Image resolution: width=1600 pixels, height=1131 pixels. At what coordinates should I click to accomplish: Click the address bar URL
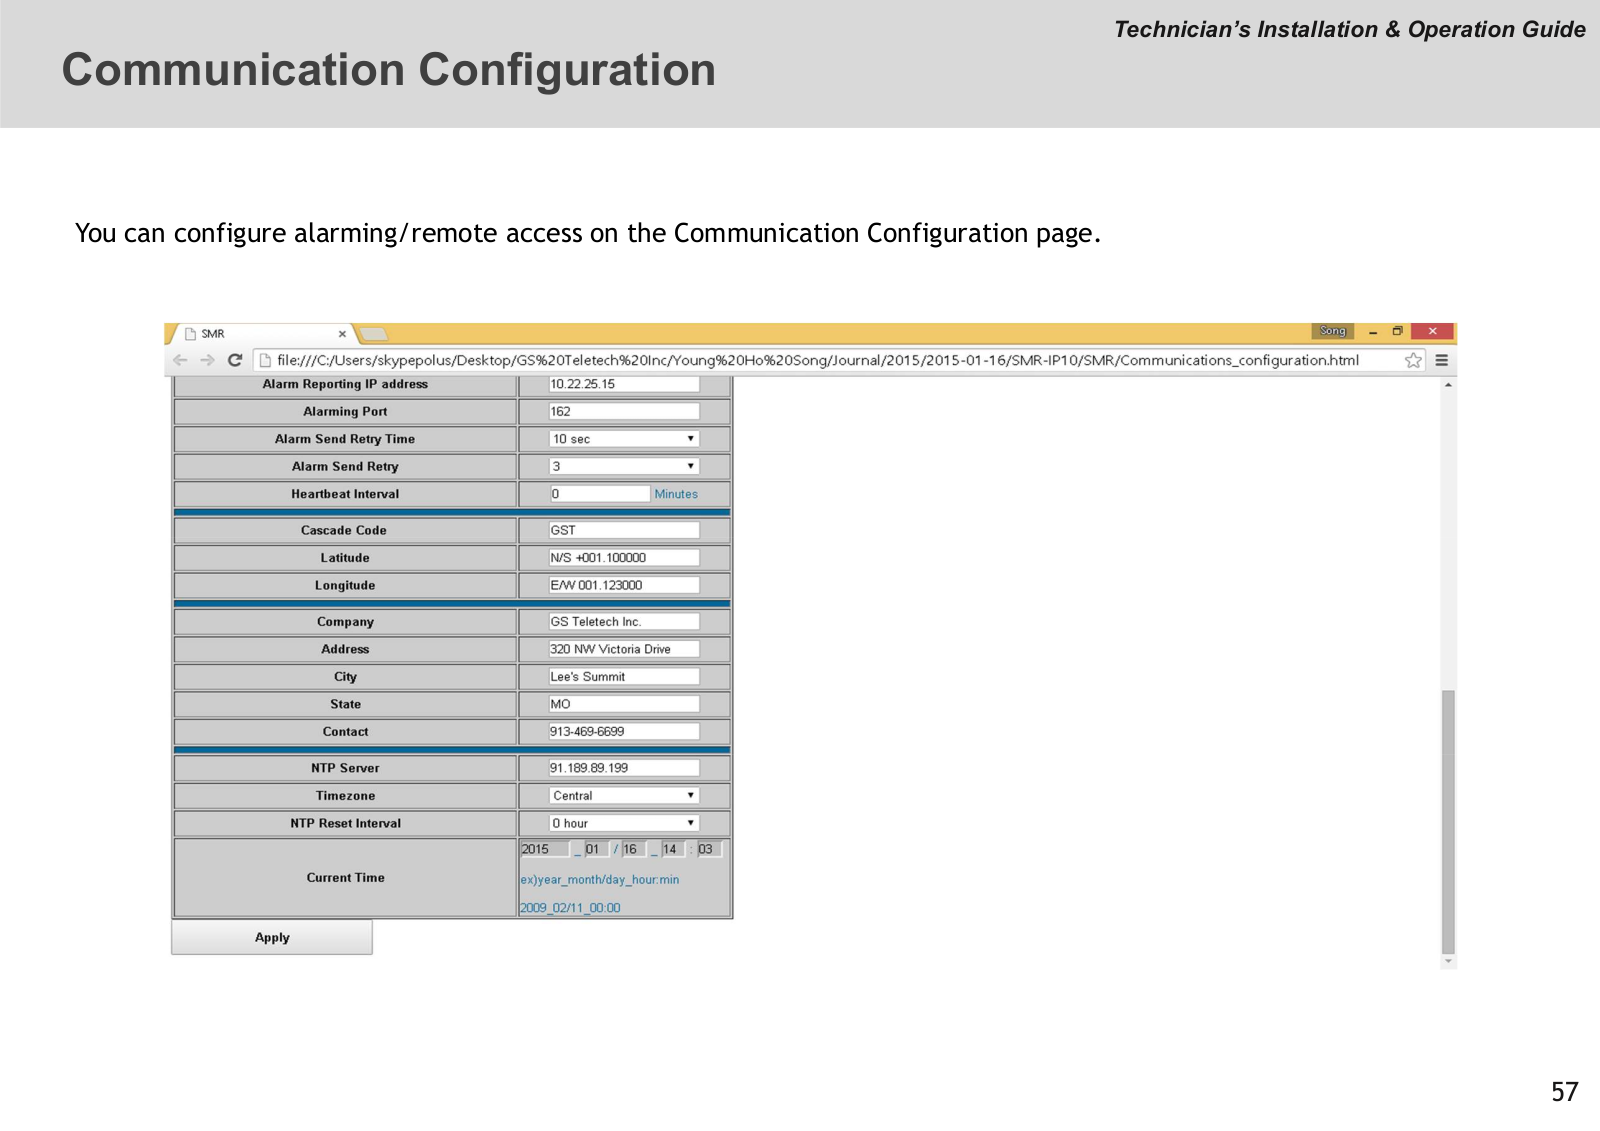[818, 360]
